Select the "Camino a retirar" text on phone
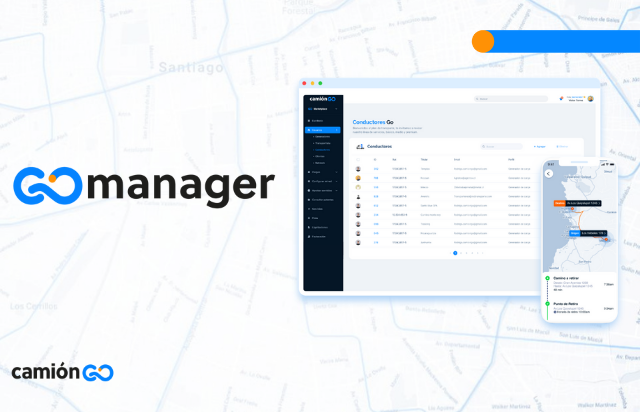This screenshot has height=412, width=640. [566, 278]
